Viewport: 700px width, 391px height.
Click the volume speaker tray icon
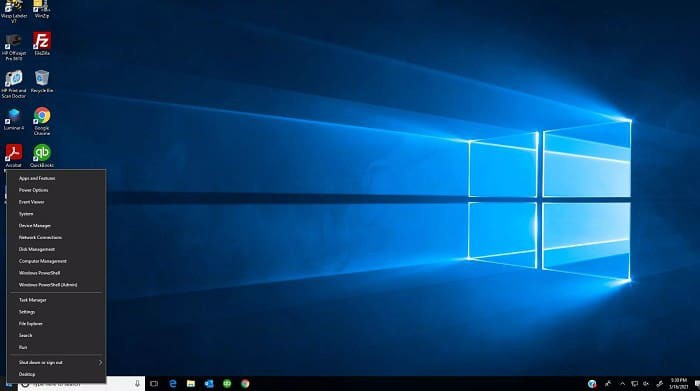tap(646, 383)
